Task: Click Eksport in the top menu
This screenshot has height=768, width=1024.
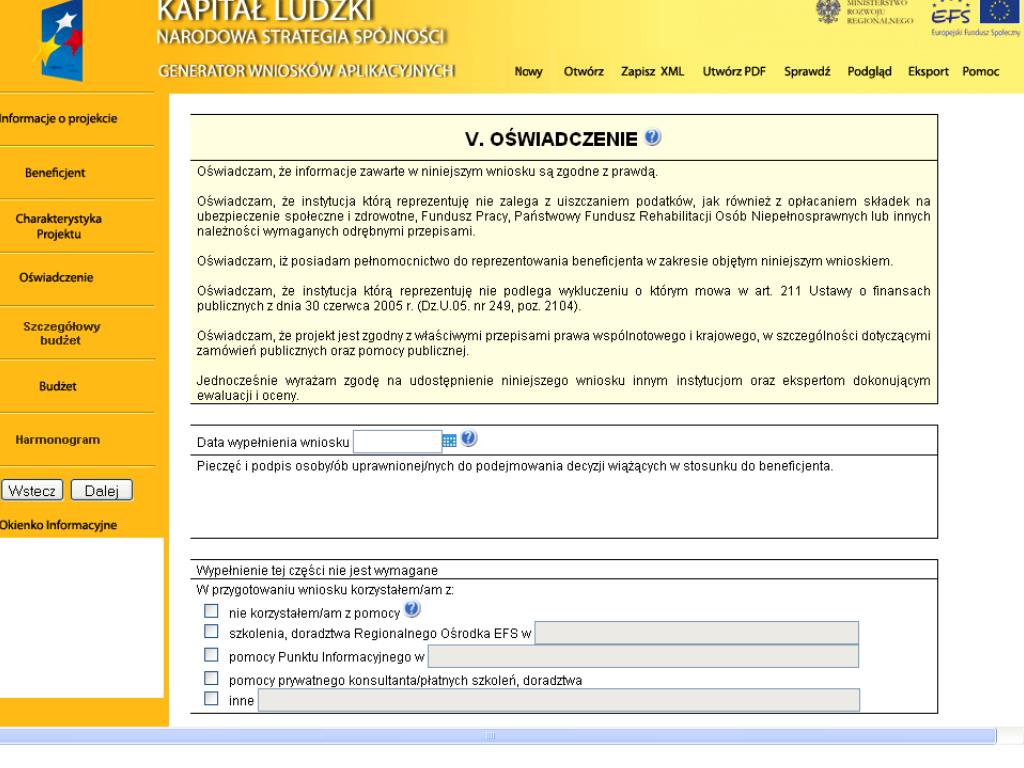Action: point(928,72)
